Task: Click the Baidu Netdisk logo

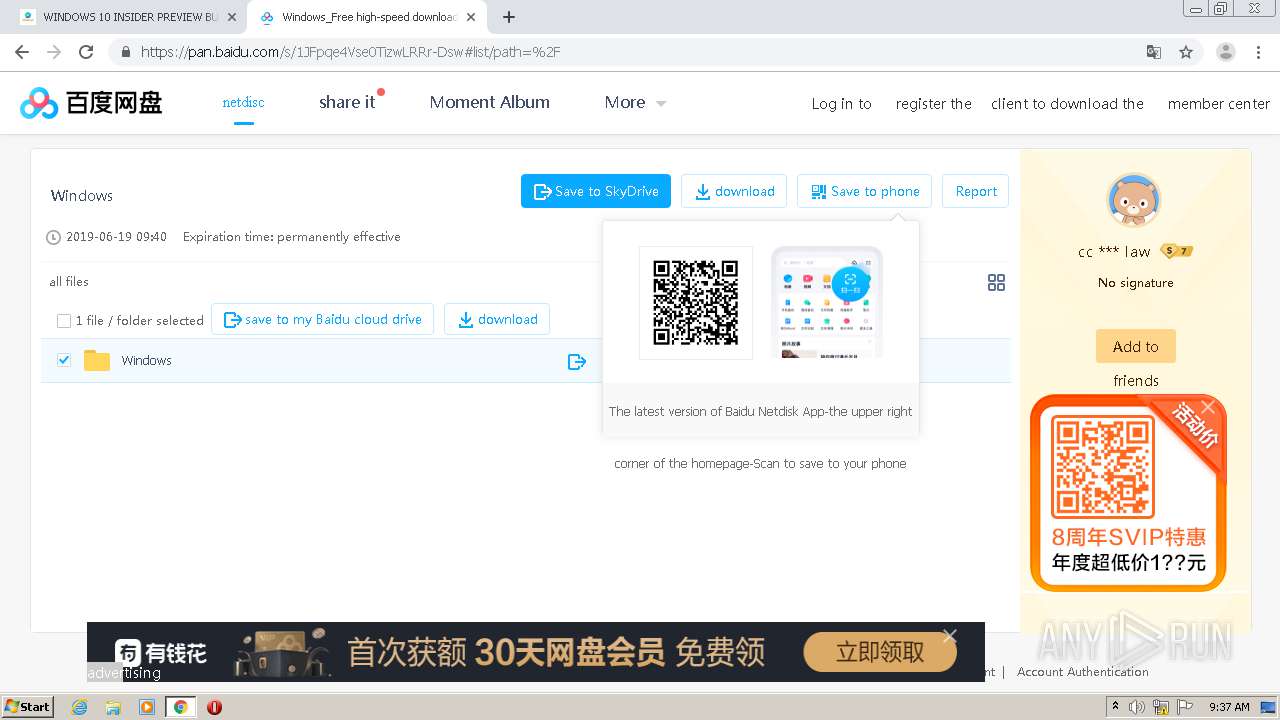Action: click(91, 102)
